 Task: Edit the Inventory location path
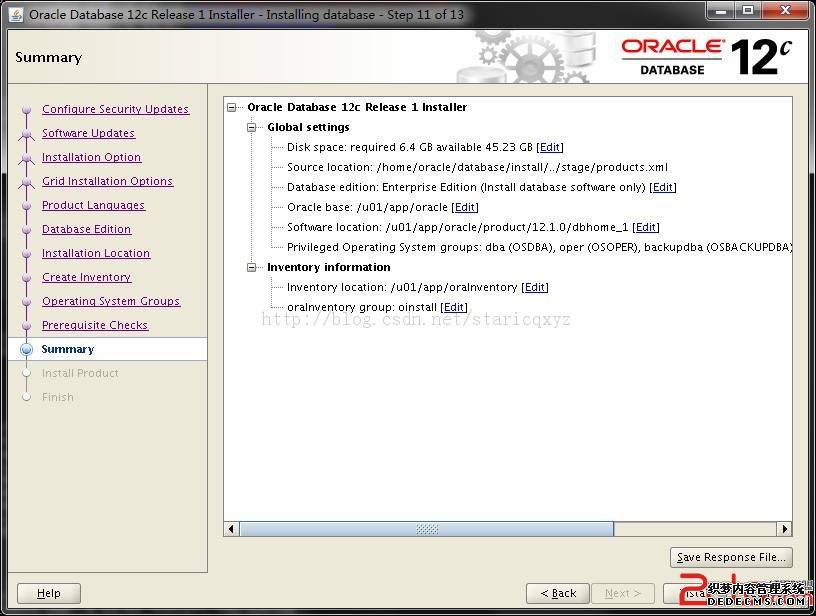pos(535,287)
